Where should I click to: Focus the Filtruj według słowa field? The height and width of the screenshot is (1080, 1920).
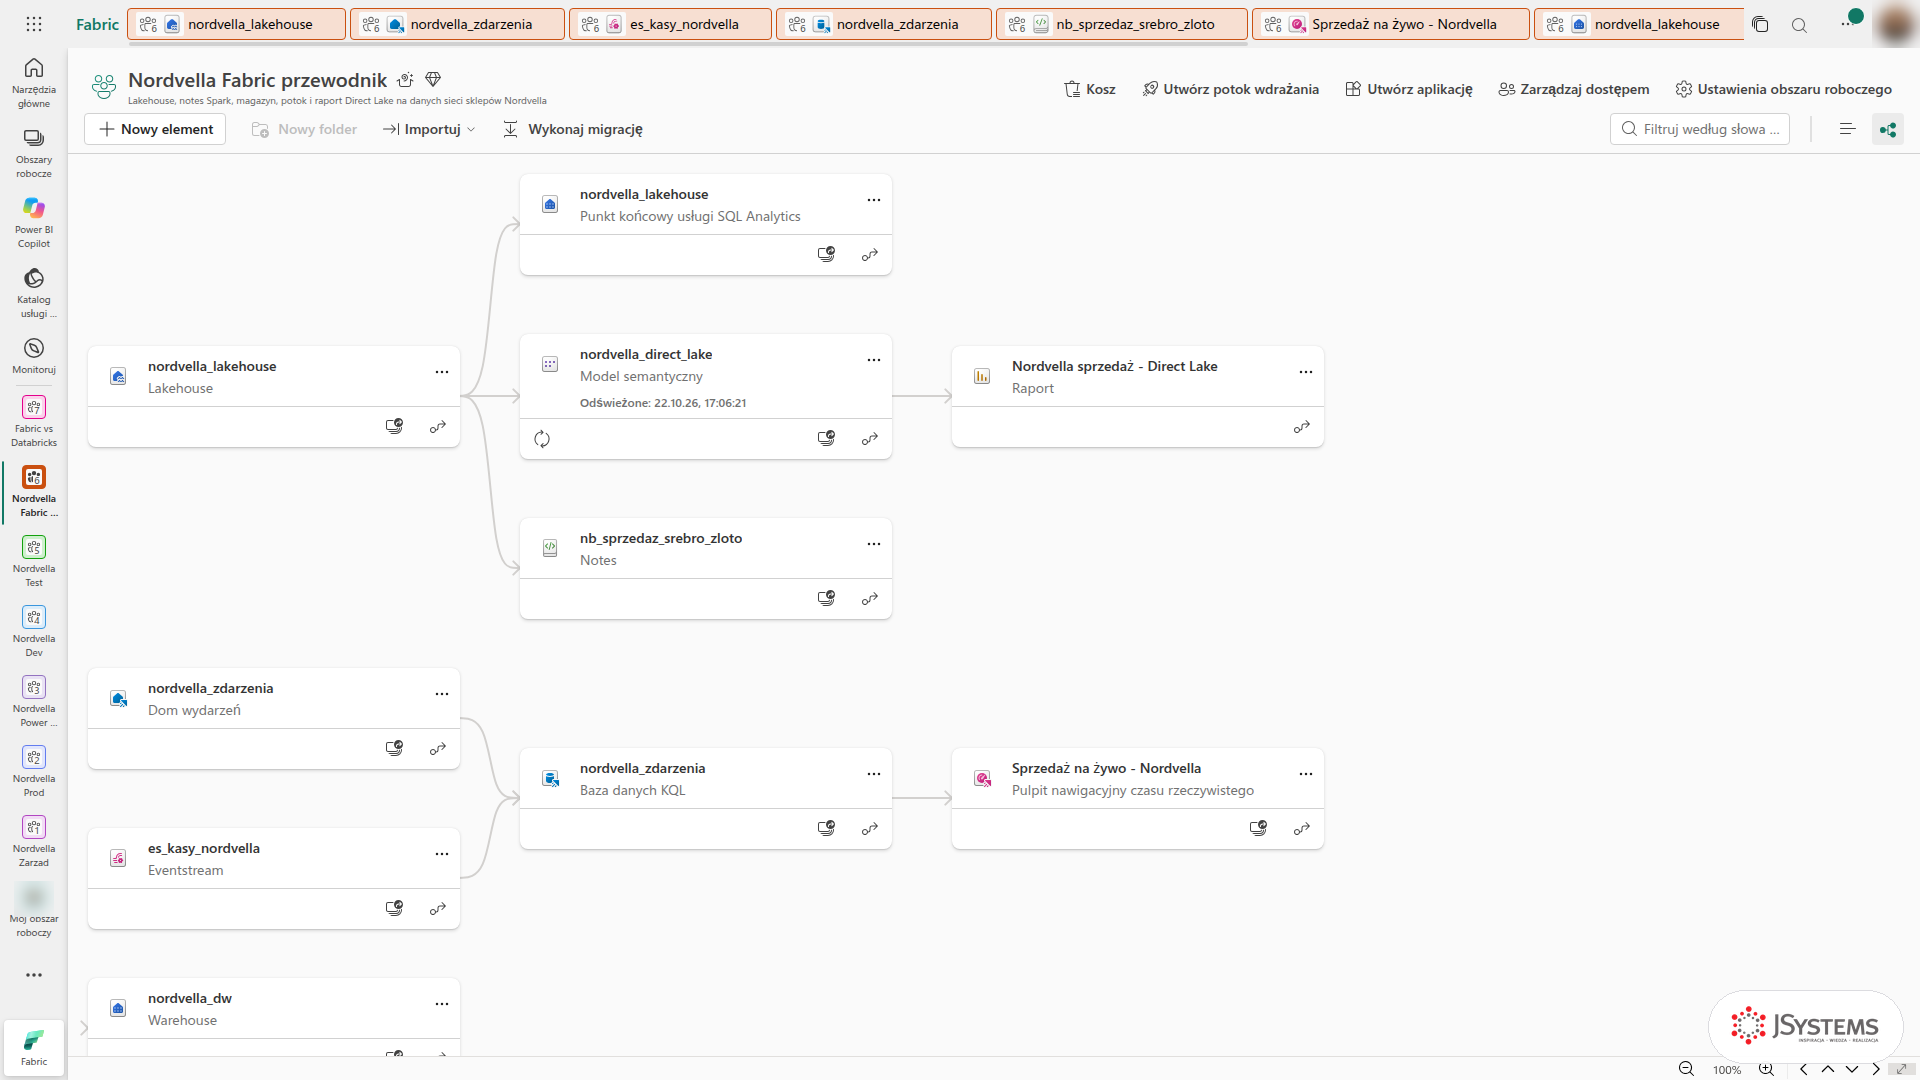click(1700, 129)
